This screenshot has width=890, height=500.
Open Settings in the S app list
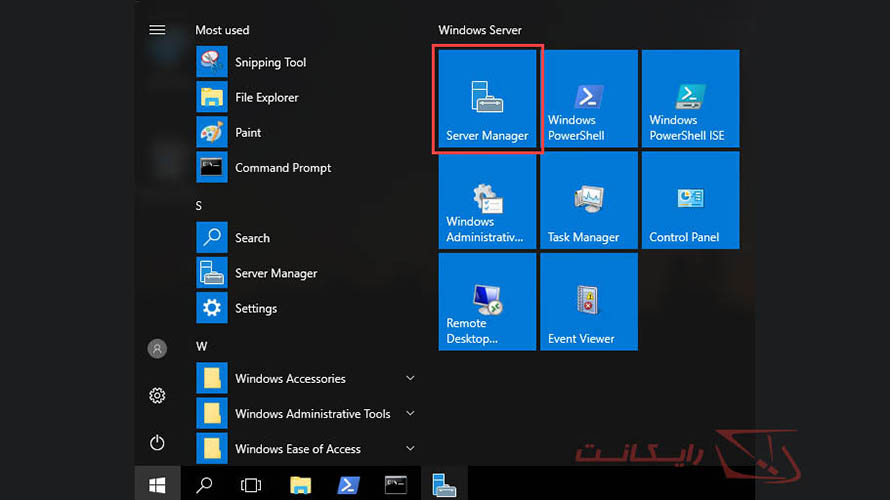[307, 308]
